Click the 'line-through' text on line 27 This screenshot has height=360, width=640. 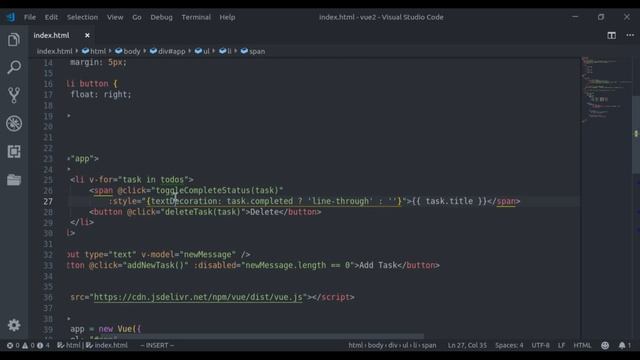pos(340,201)
